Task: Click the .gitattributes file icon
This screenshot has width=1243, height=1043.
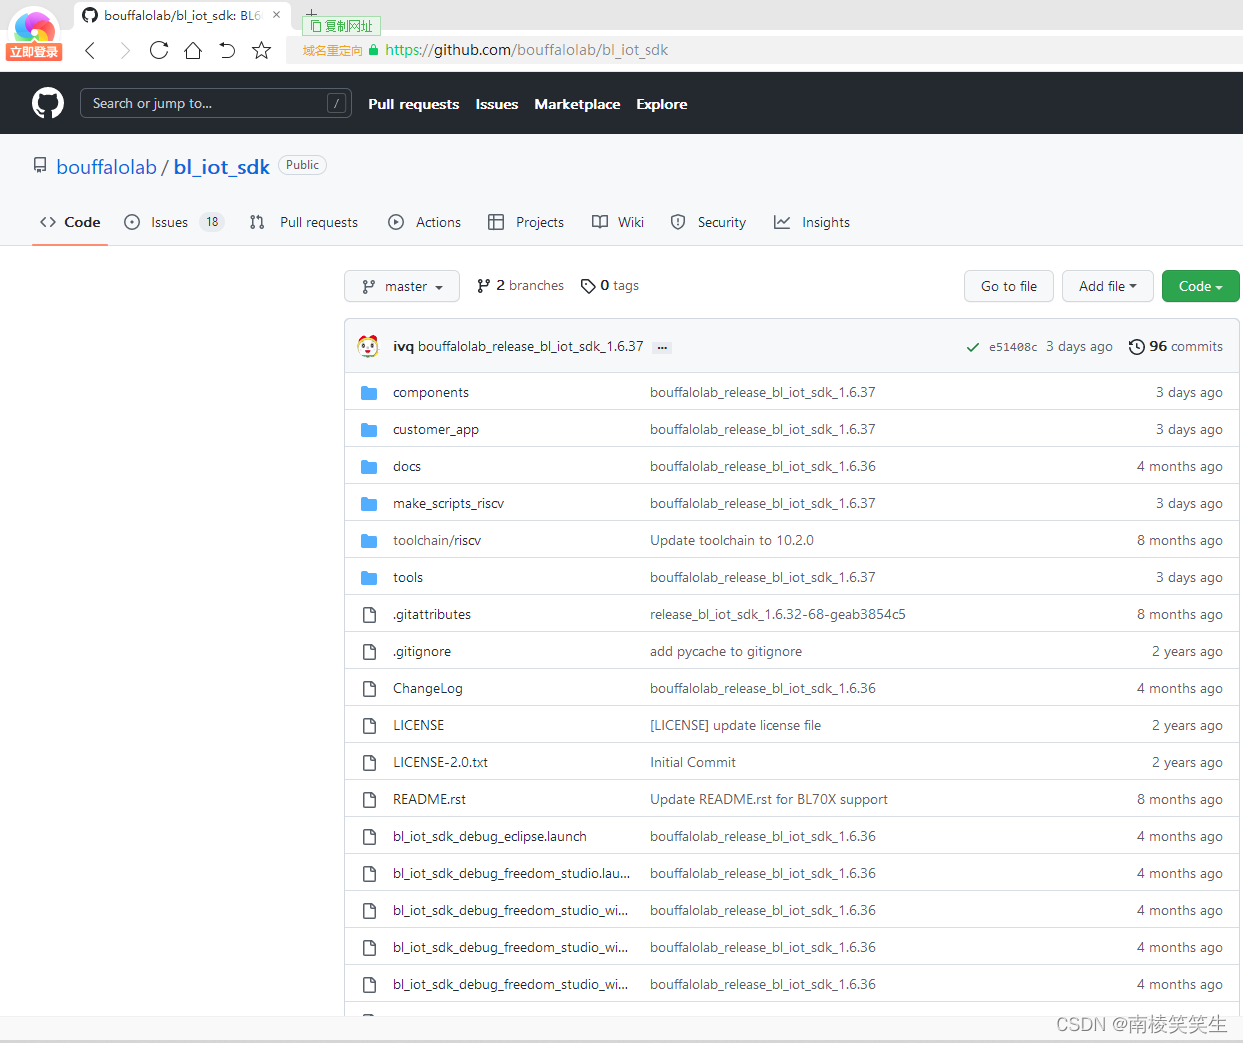Action: (x=369, y=615)
